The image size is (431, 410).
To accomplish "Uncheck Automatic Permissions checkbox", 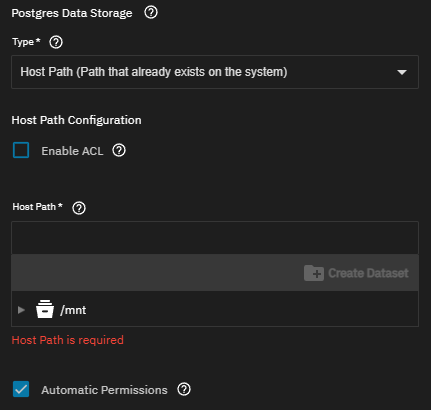I will point(21,389).
